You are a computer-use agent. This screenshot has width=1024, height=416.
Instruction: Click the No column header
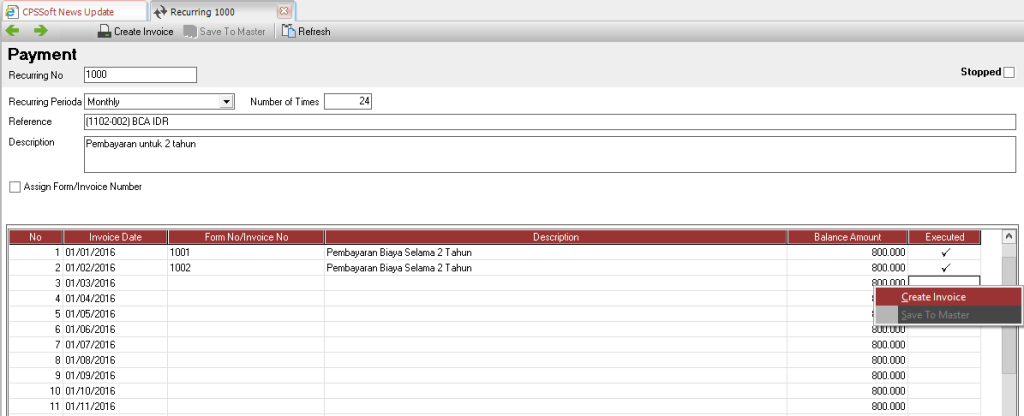coord(36,237)
